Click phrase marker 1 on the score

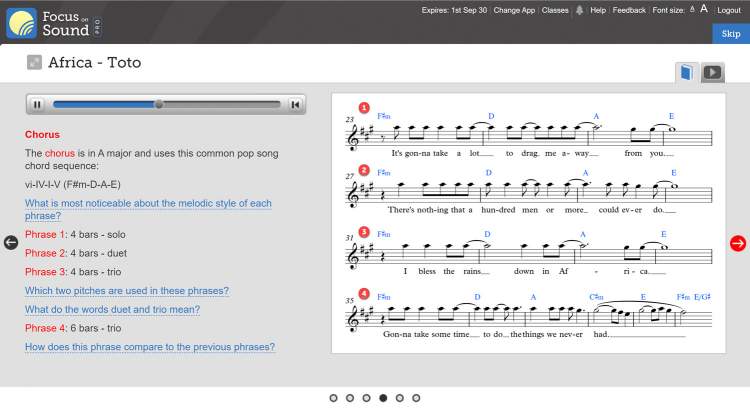pos(364,108)
